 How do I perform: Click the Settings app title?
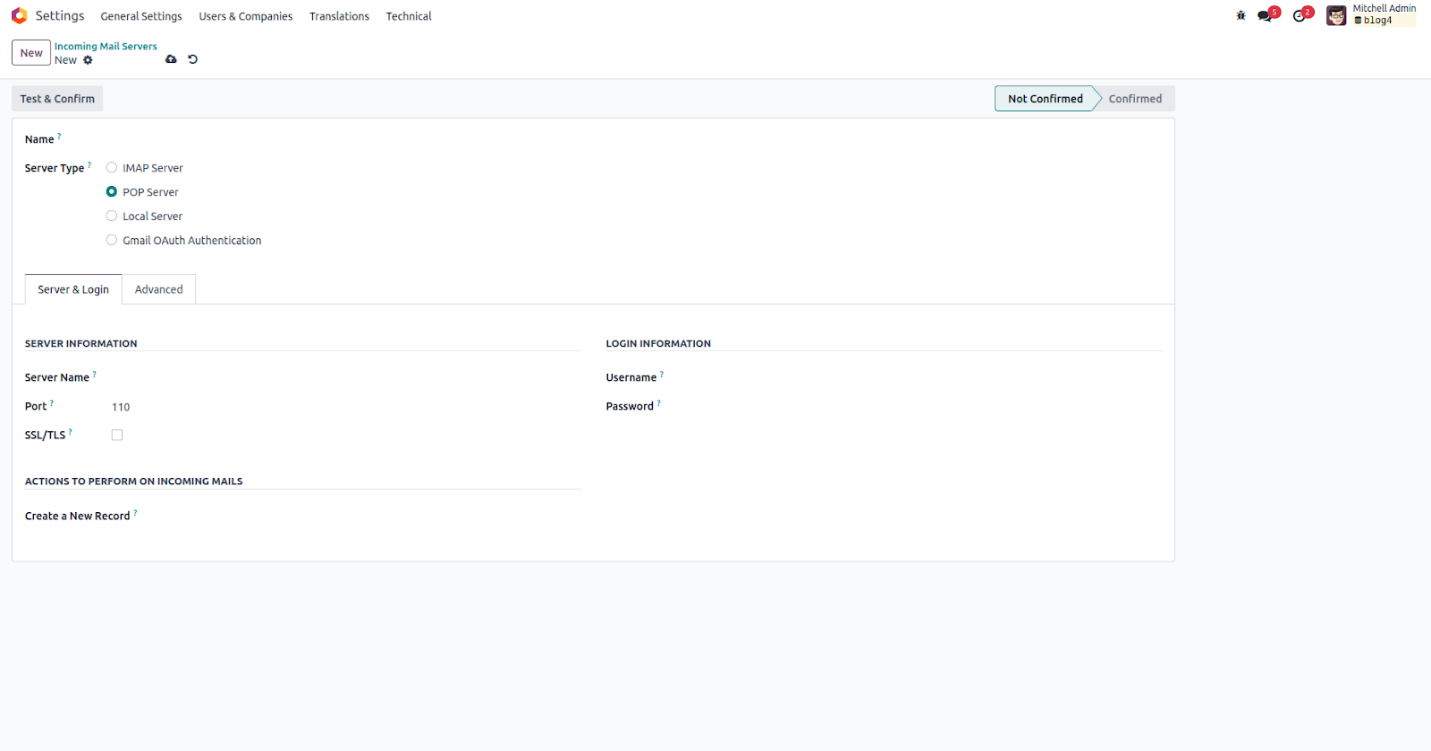click(60, 16)
